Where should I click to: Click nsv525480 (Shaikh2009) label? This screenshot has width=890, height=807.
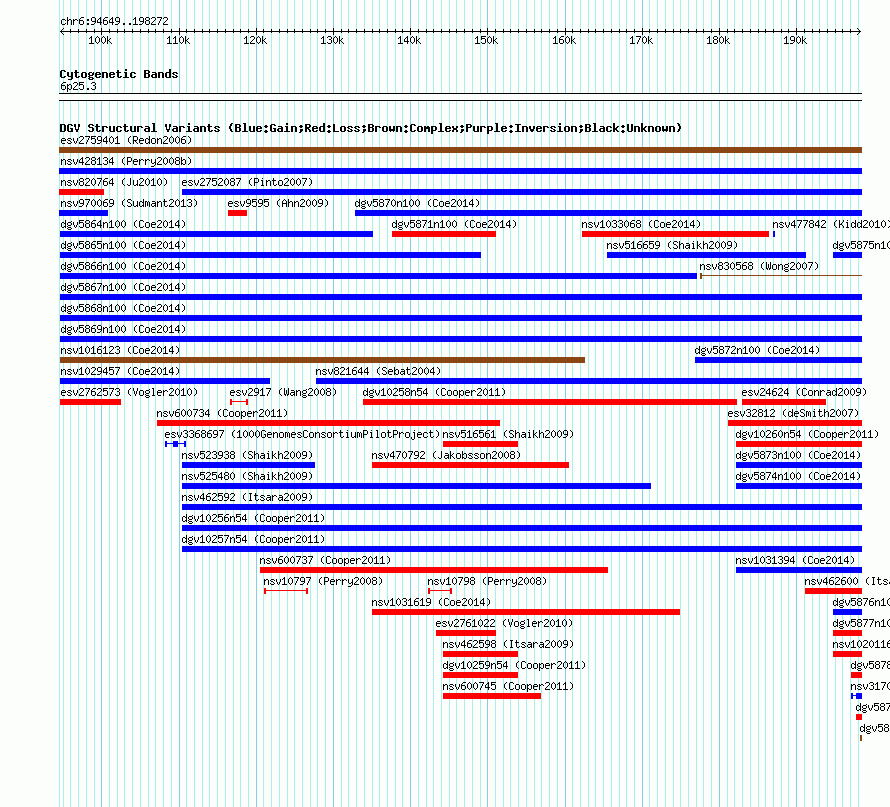click(x=247, y=476)
